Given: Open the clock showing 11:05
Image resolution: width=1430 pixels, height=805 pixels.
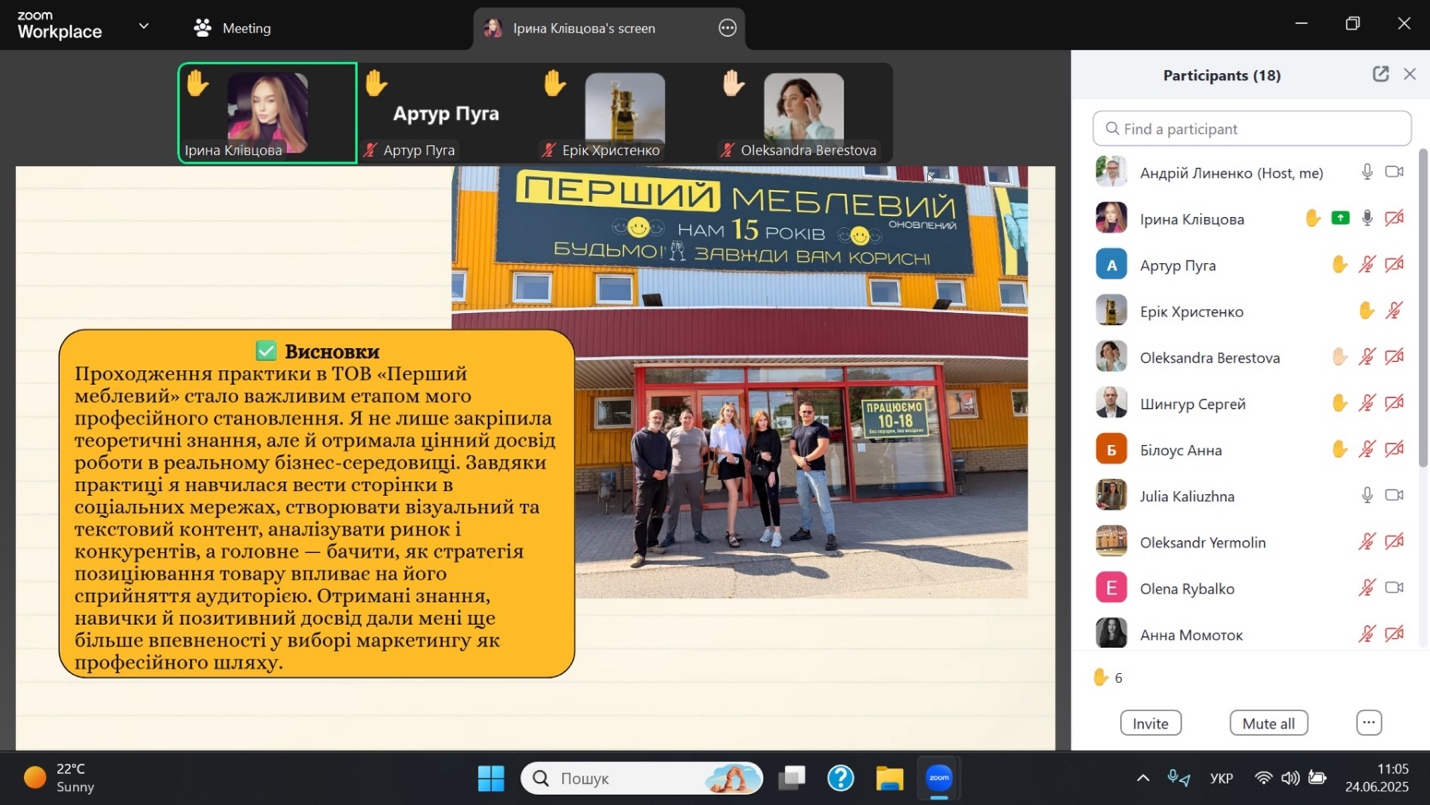Looking at the screenshot, I should 1377,778.
